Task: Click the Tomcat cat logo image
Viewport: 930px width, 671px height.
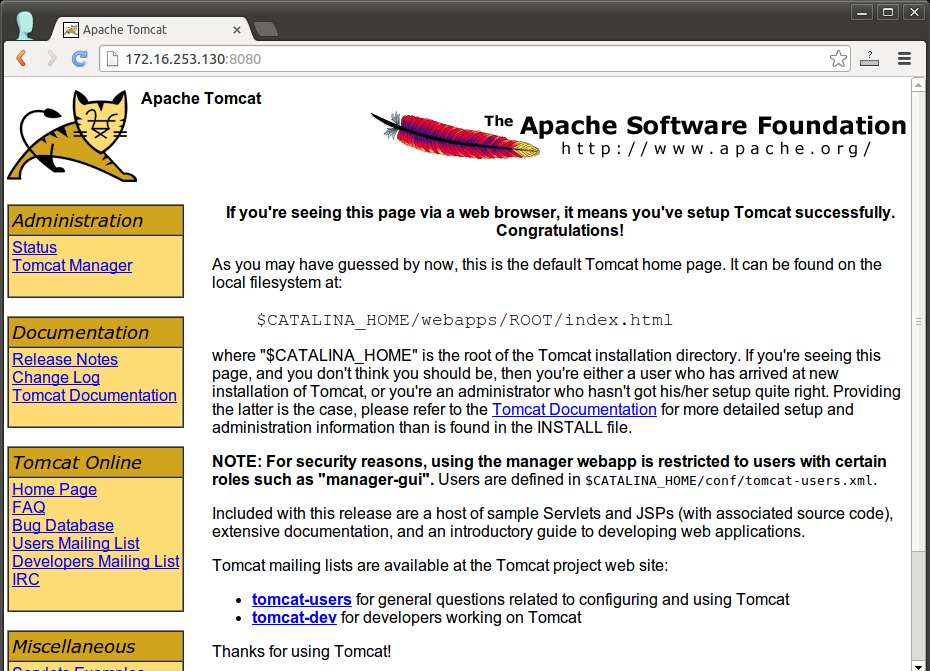Action: point(72,136)
